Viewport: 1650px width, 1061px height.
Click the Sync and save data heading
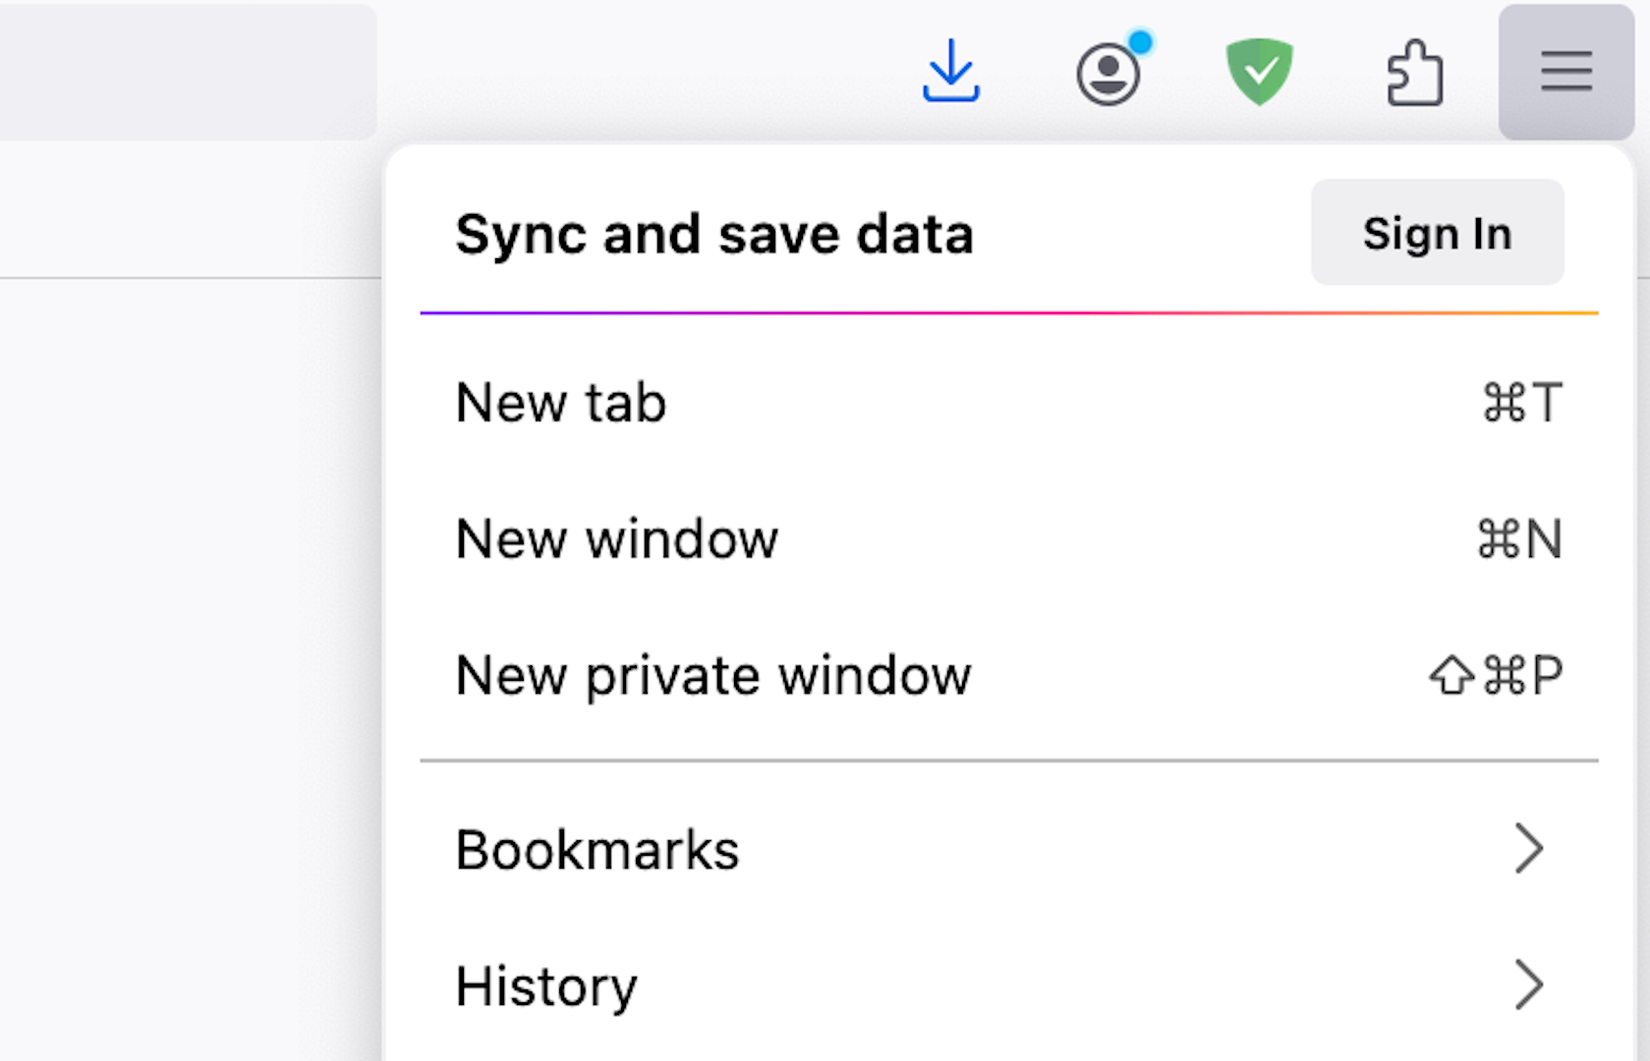point(715,234)
